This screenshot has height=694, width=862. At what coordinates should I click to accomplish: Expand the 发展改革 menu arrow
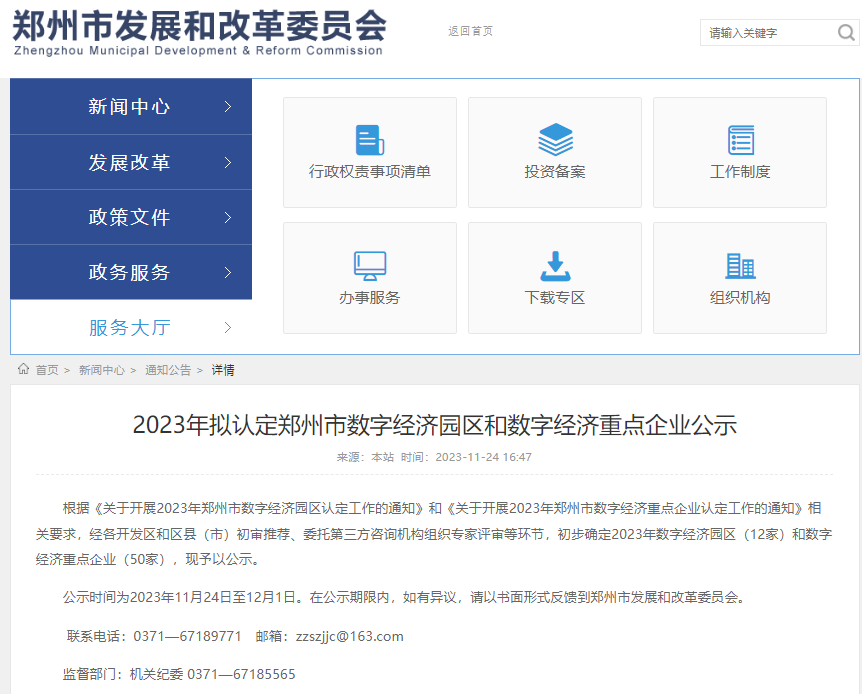tap(228, 161)
